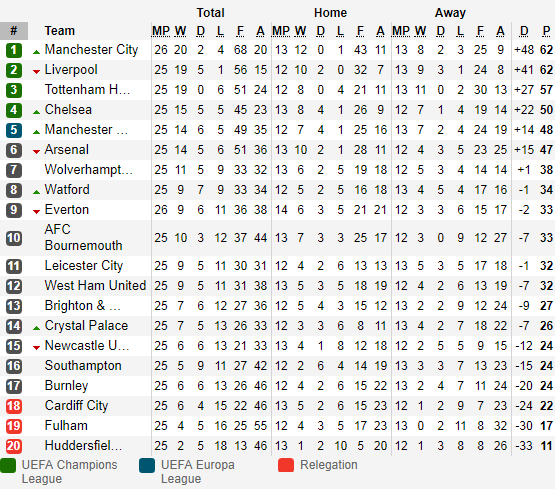Screen dimensions: 555x489
Task: Sort by the Team column header
Action: coord(59,31)
